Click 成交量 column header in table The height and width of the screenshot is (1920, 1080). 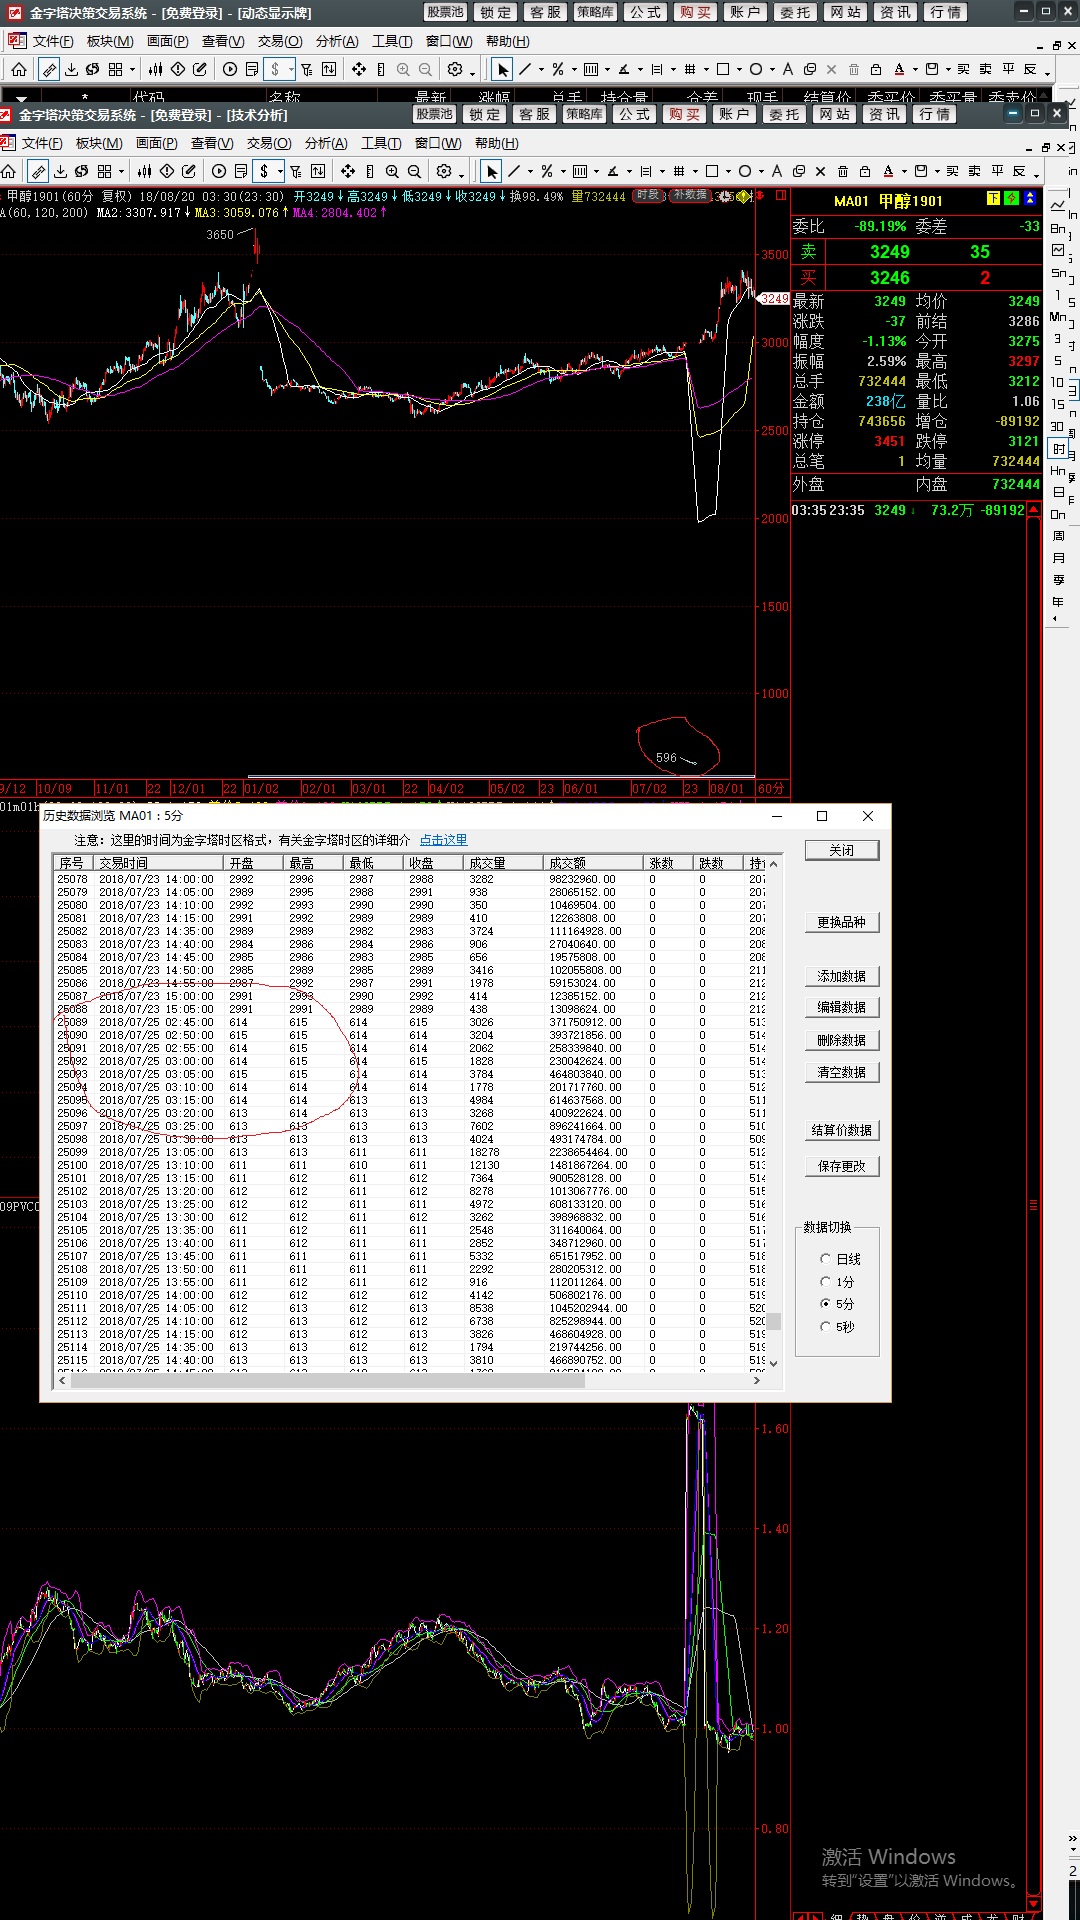(x=502, y=862)
